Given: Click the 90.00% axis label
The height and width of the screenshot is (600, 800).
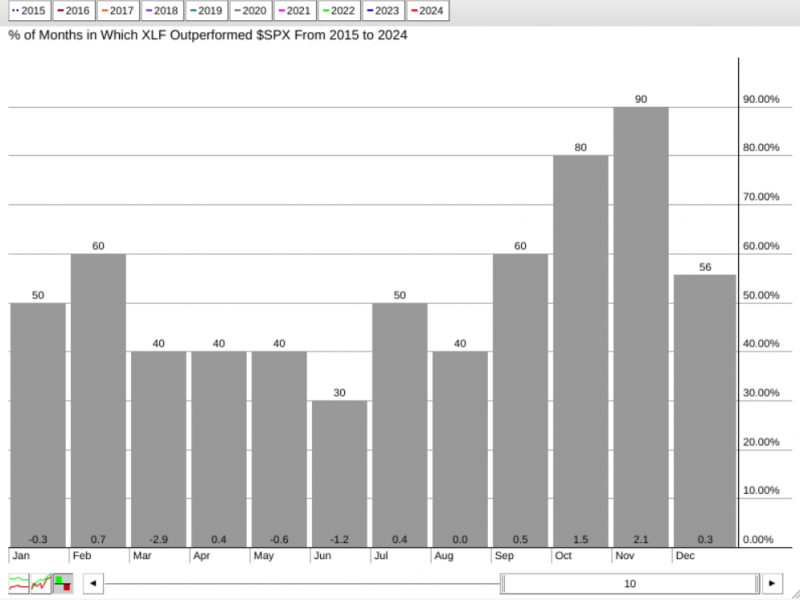Looking at the screenshot, I should [x=761, y=99].
